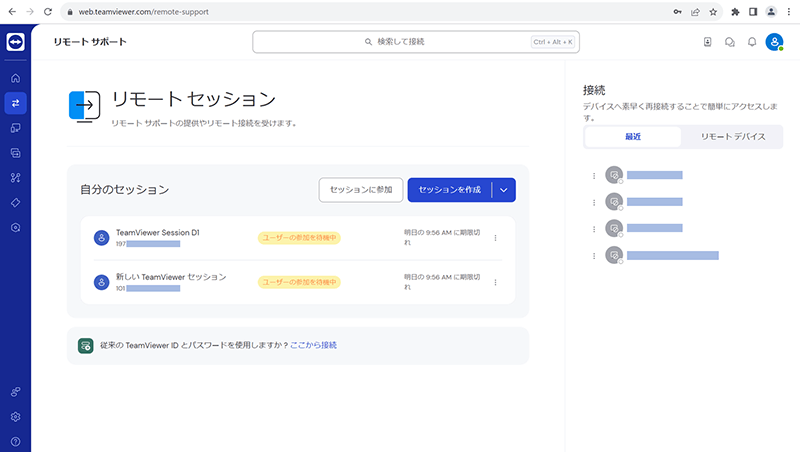Click the waiting status badge for 新しい TeamViewer セッション

[x=299, y=282]
